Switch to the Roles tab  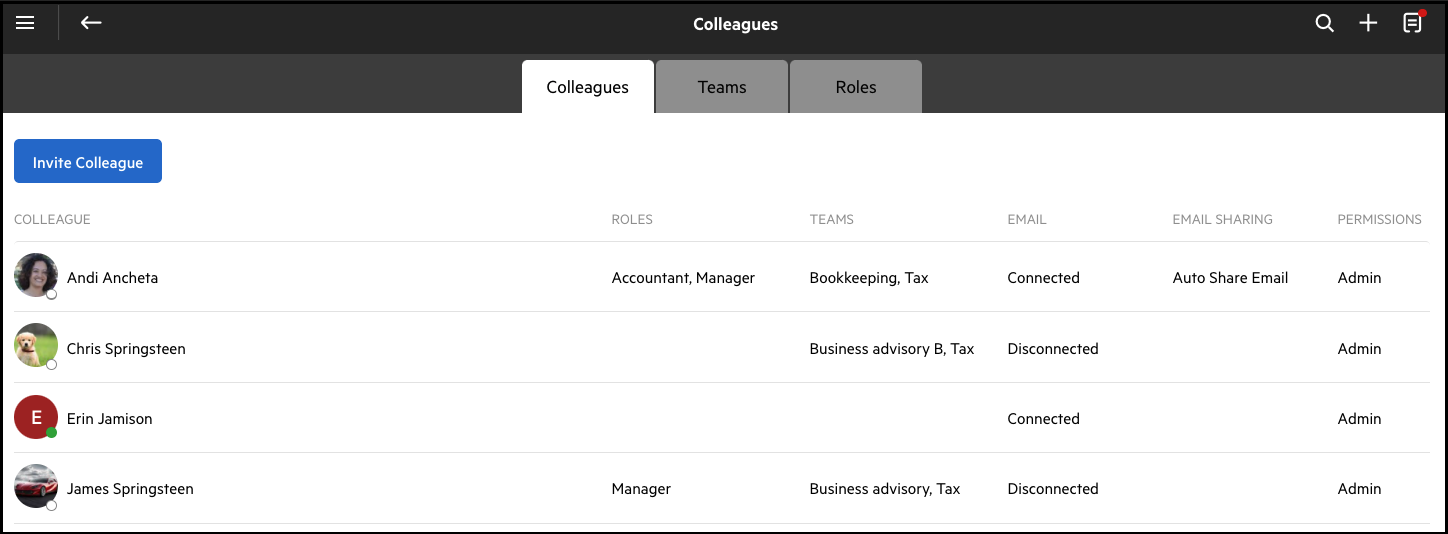click(856, 87)
